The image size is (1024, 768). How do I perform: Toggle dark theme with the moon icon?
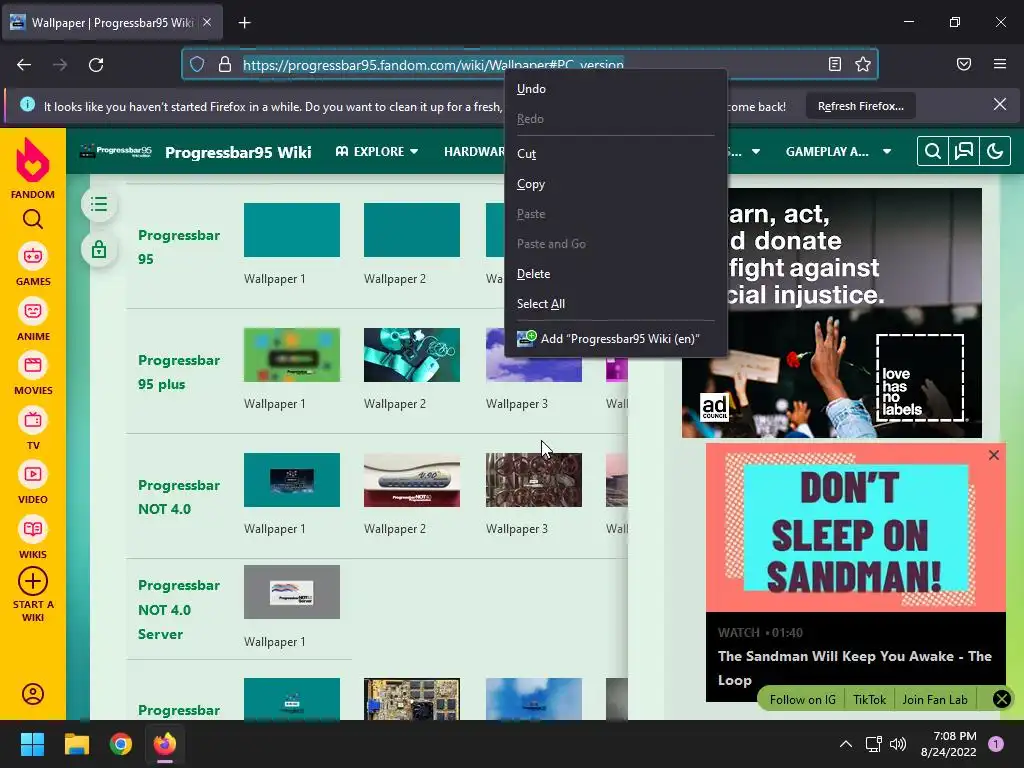pos(995,152)
